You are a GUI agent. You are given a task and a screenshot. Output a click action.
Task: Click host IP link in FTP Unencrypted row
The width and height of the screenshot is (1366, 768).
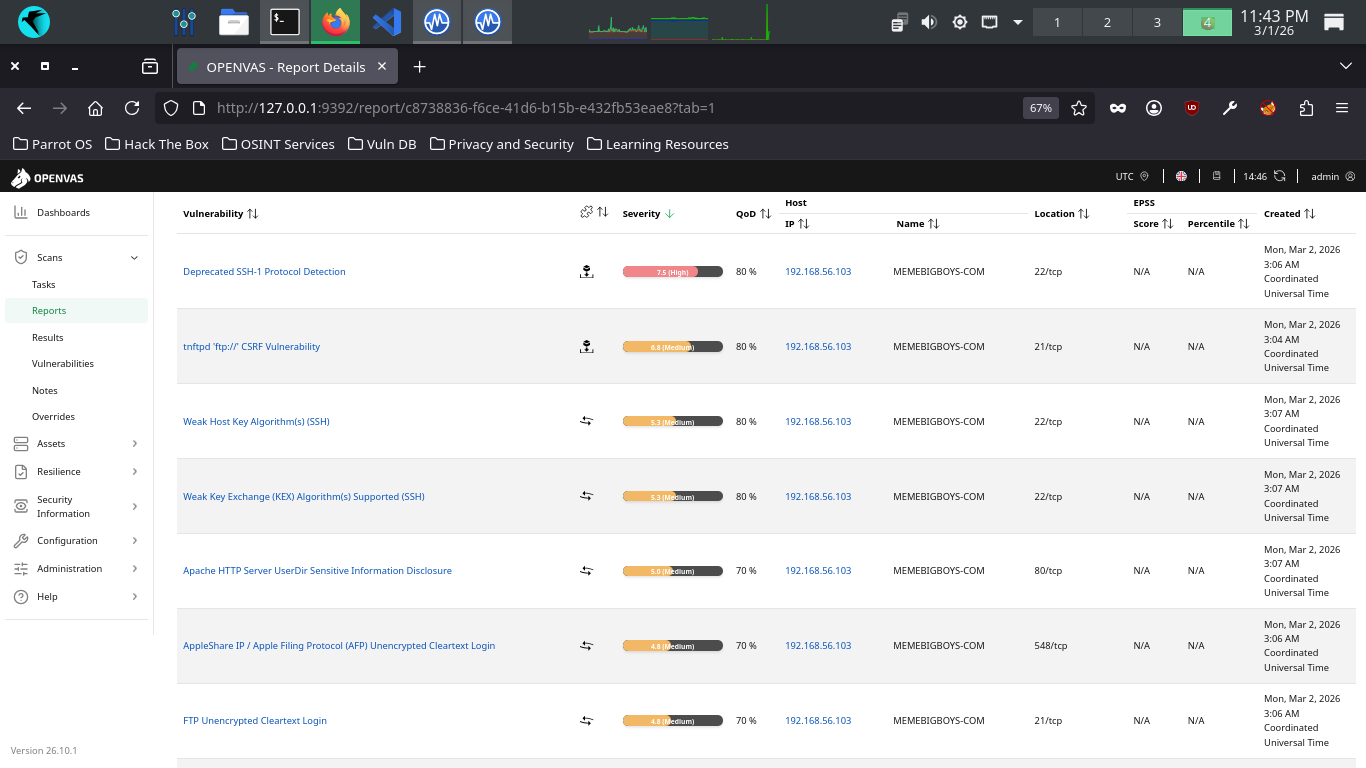coord(818,720)
